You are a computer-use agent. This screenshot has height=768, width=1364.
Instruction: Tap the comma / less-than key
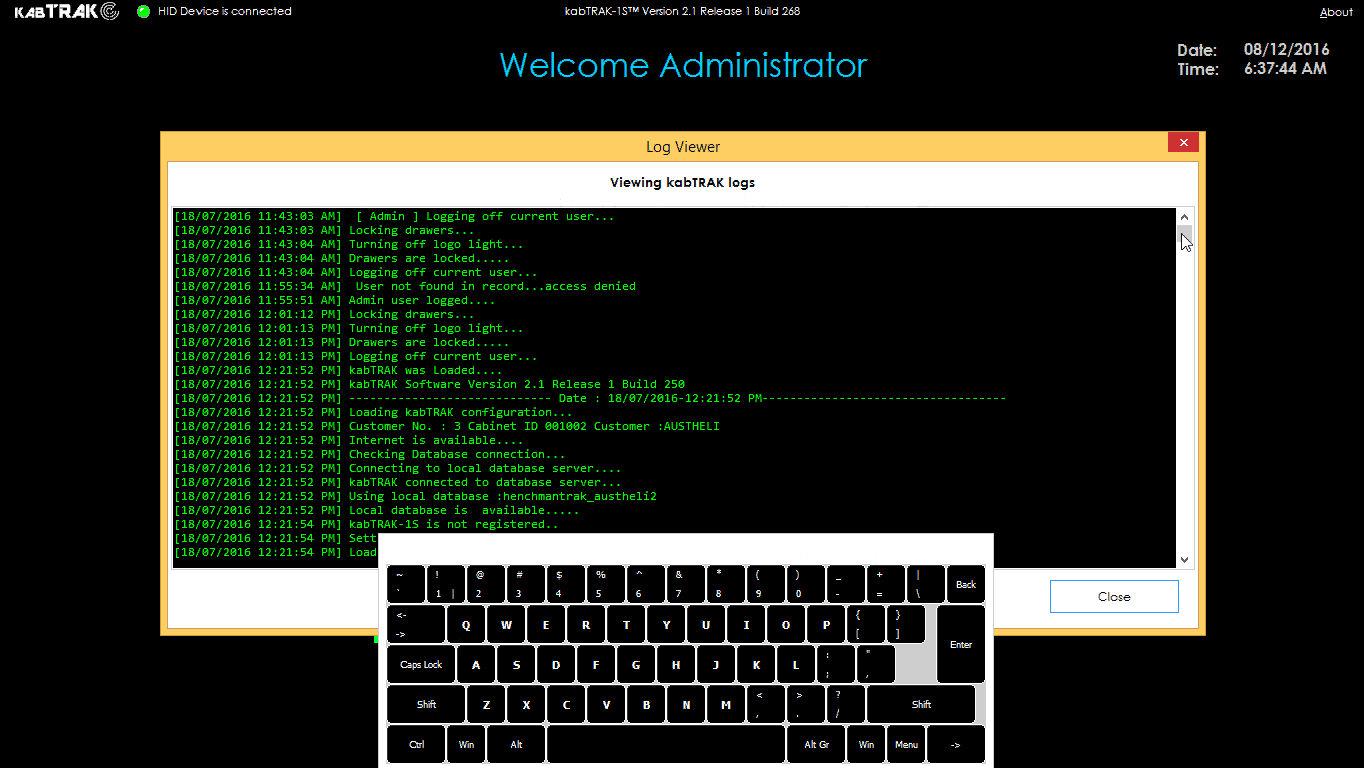click(x=766, y=704)
